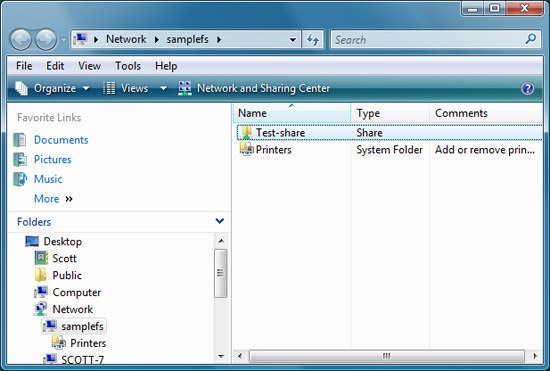Click the Scott user icon in folder tree
Viewport: 550px width, 371px height.
pyautogui.click(x=41, y=258)
